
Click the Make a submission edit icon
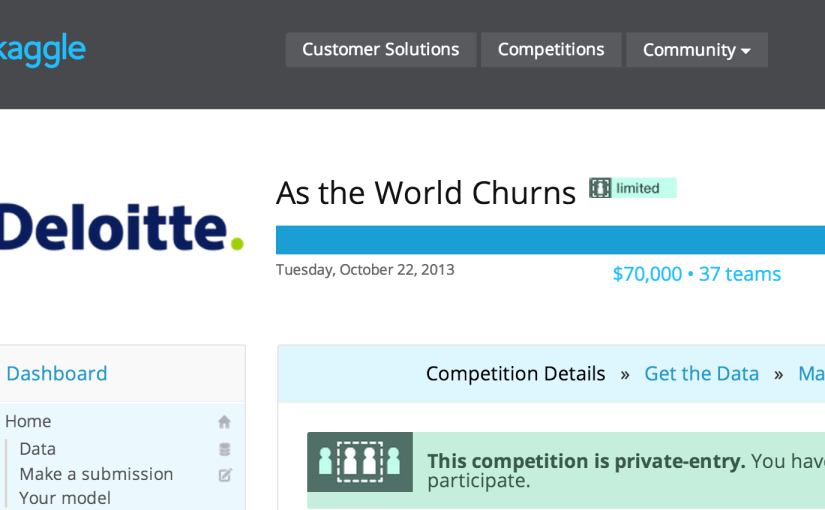click(x=225, y=475)
